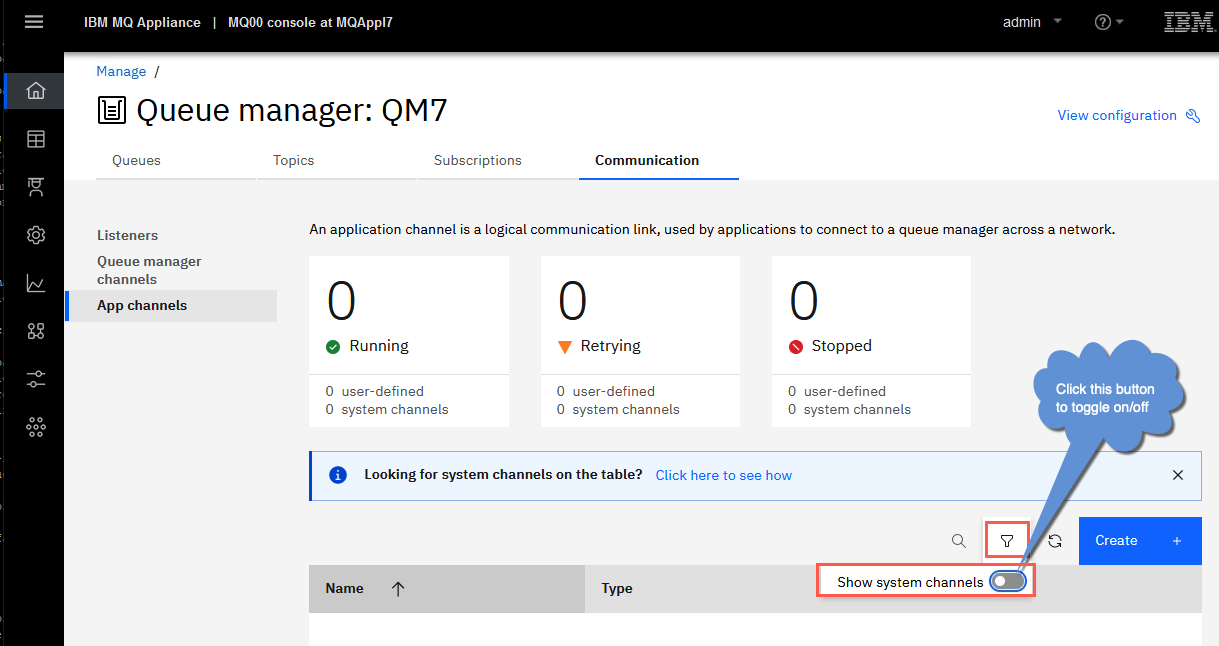Click the orange Retrying triangle icon
This screenshot has height=646, width=1219.
[x=565, y=347]
